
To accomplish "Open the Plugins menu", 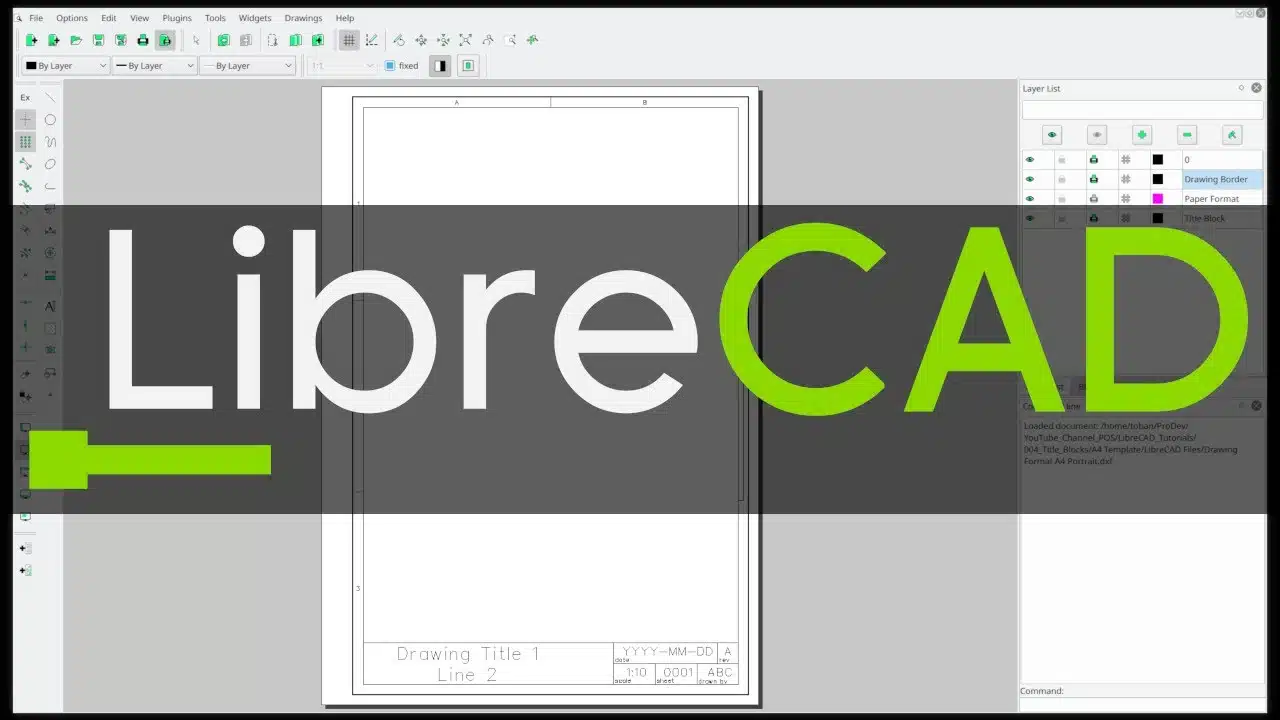I will pyautogui.click(x=176, y=17).
